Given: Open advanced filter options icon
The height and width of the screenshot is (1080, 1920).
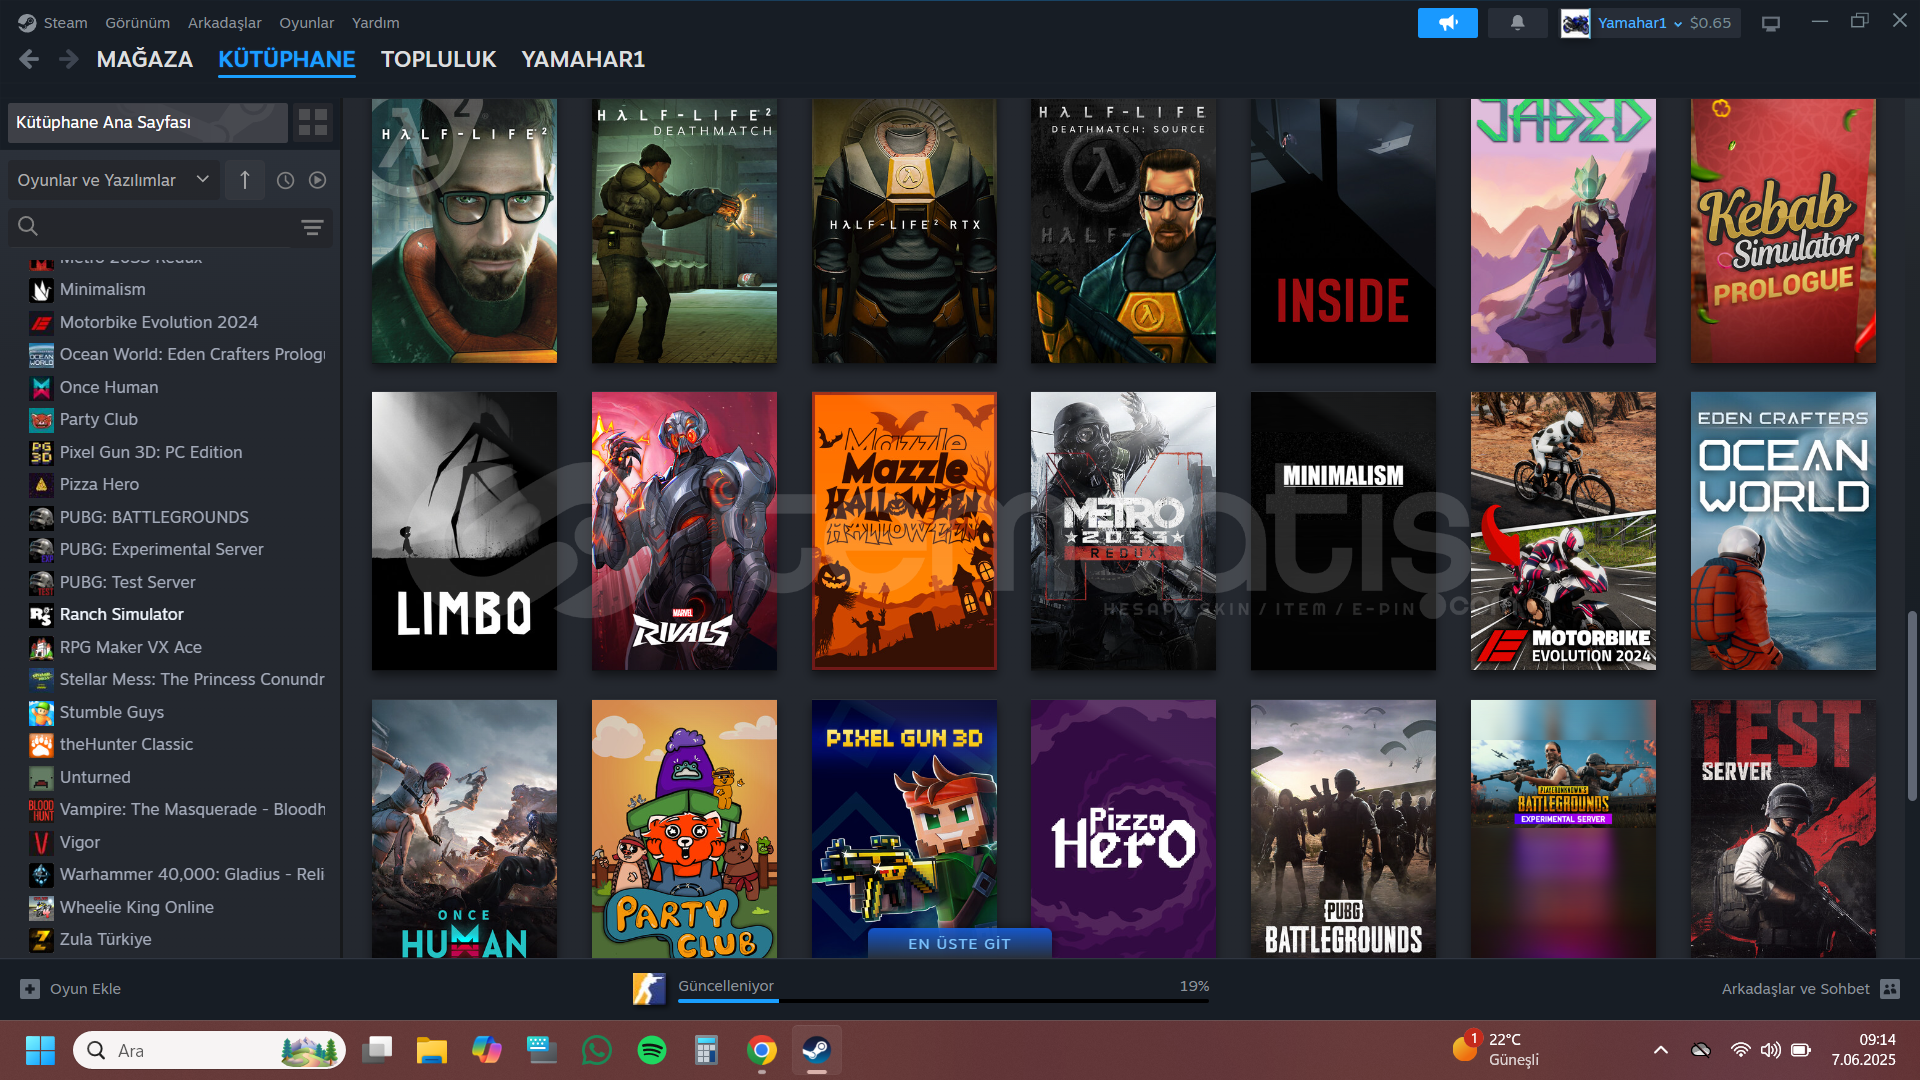Looking at the screenshot, I should tap(312, 227).
